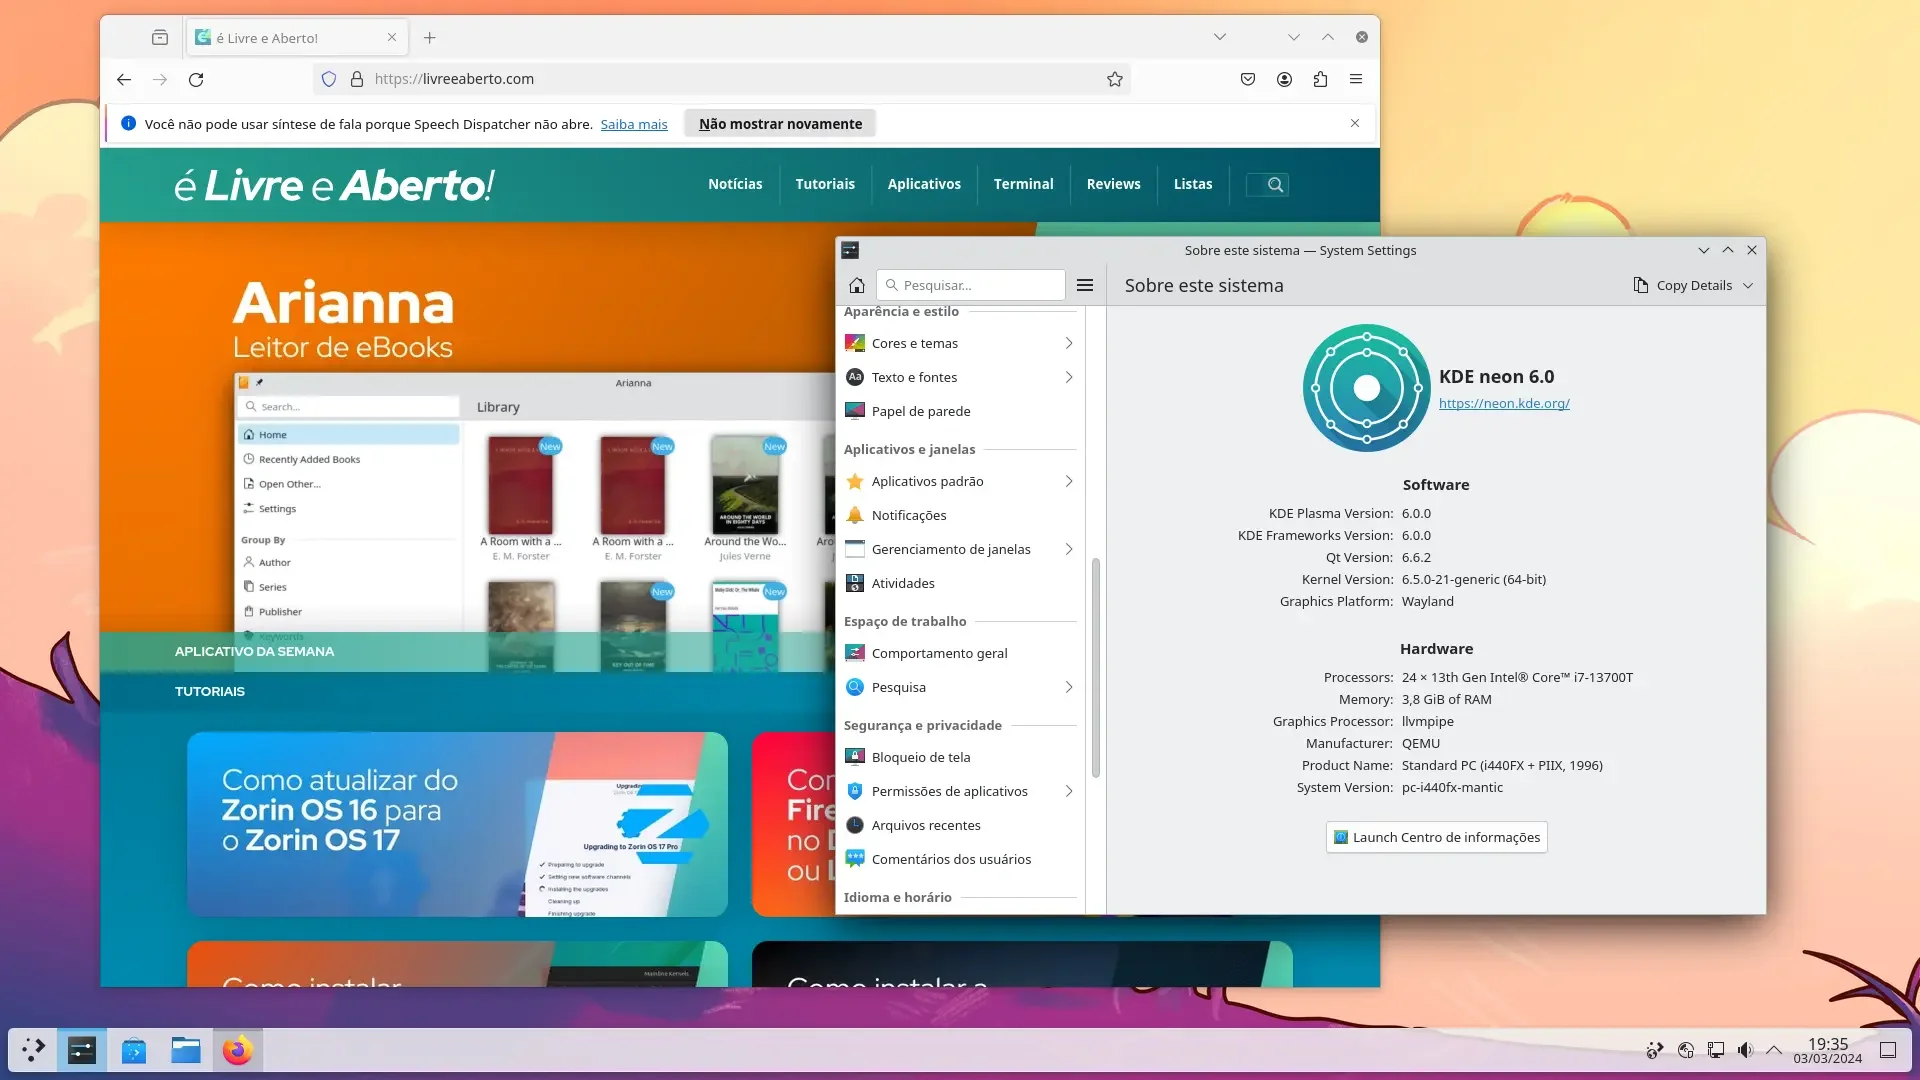Select Notificações in sidebar

(x=960, y=515)
